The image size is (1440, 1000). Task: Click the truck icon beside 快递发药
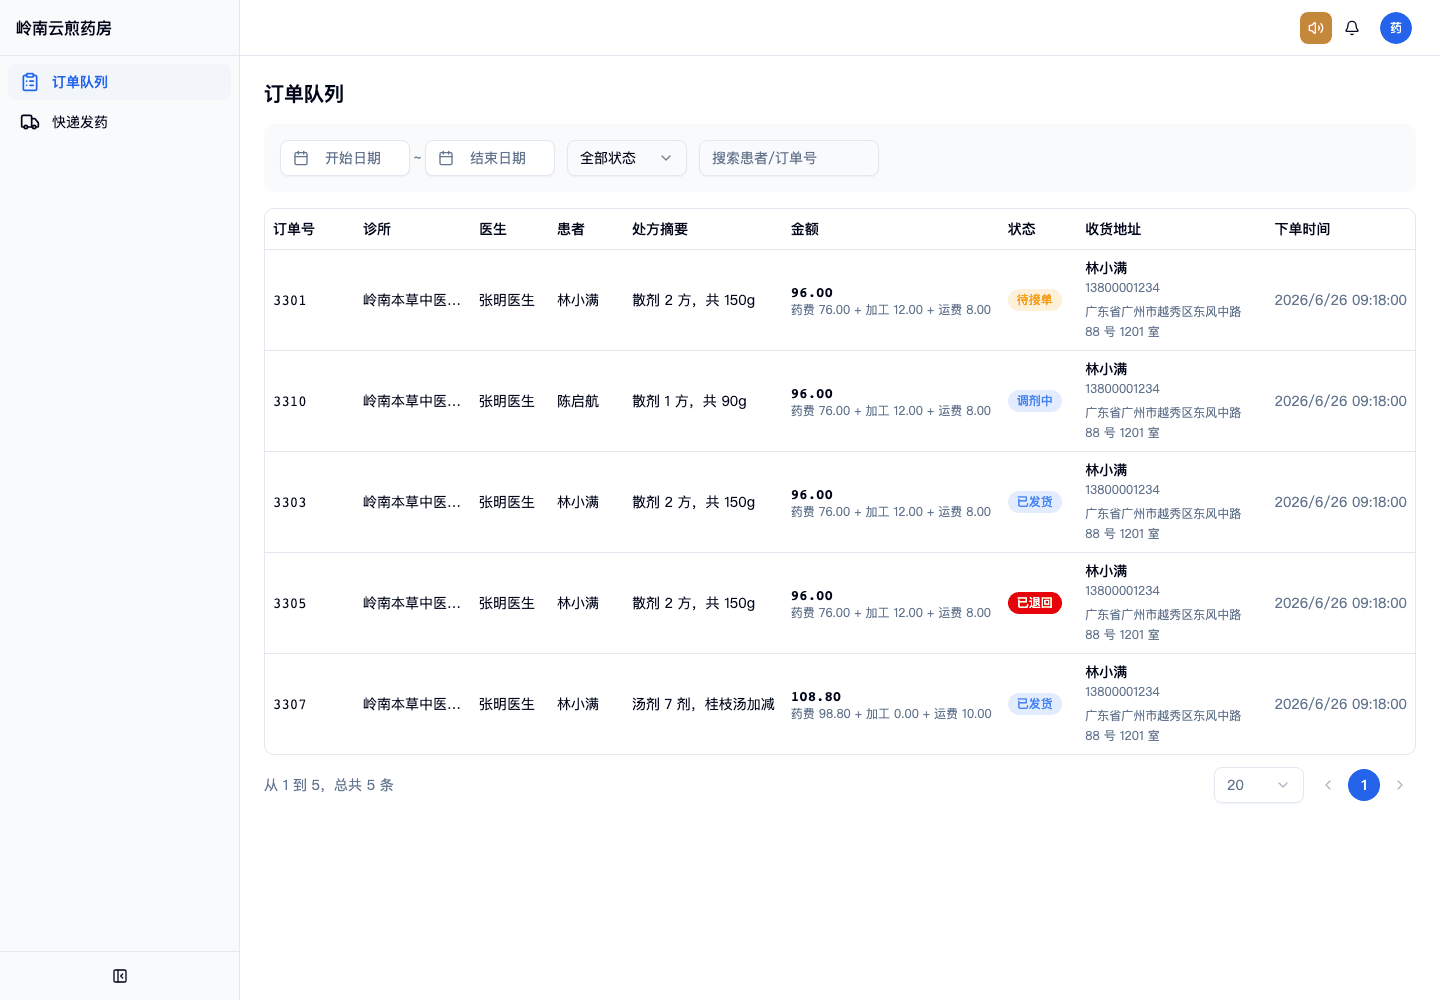[x=30, y=122]
